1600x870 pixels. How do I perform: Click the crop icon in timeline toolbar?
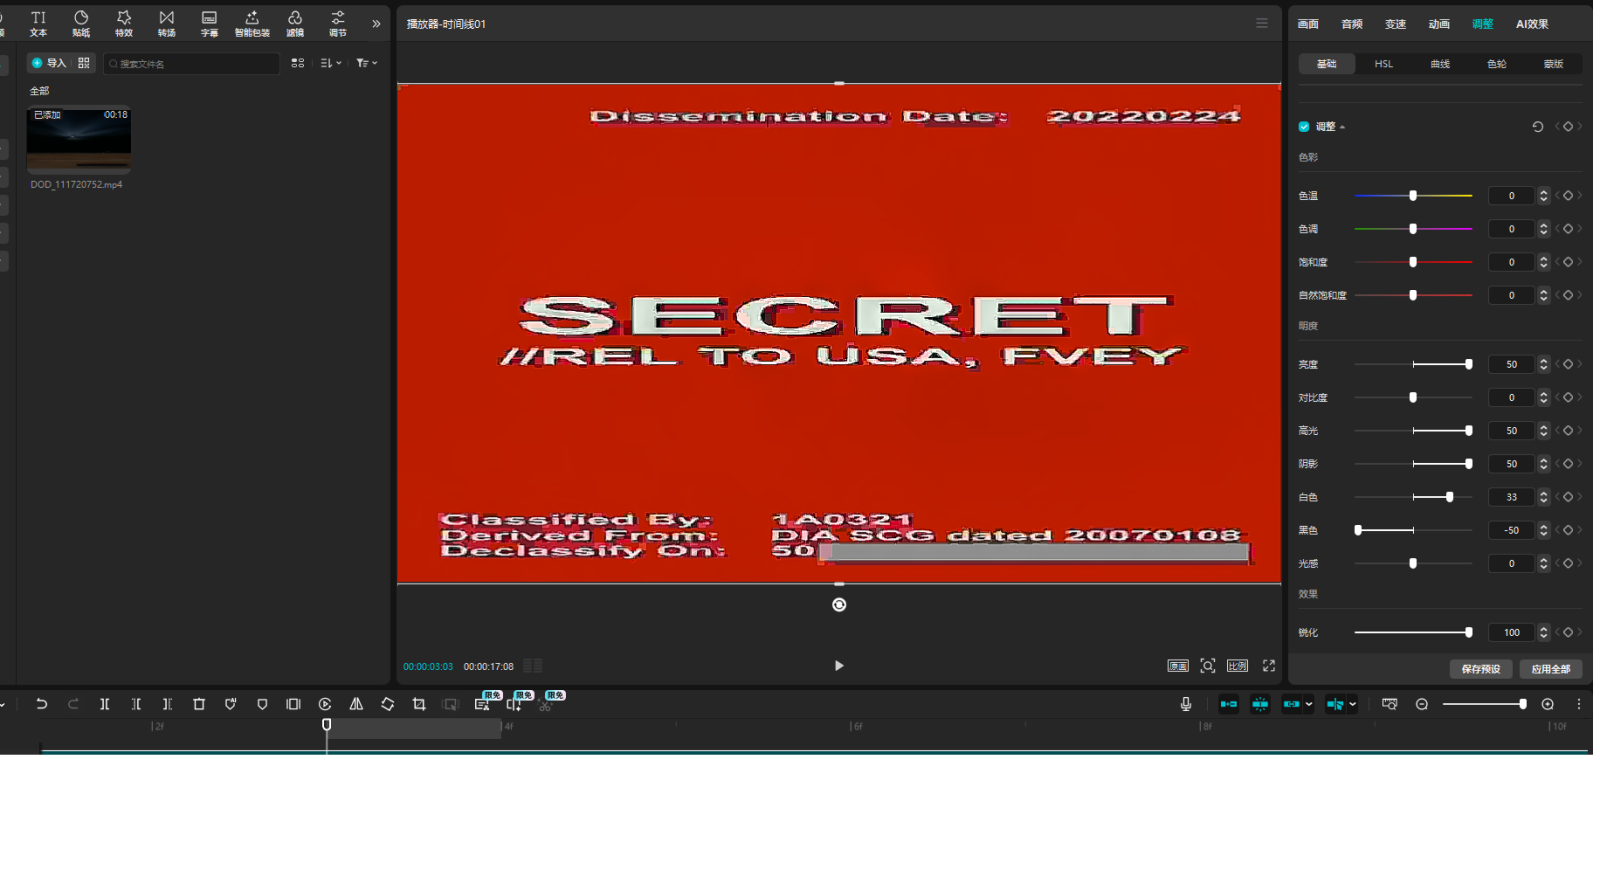pos(419,704)
